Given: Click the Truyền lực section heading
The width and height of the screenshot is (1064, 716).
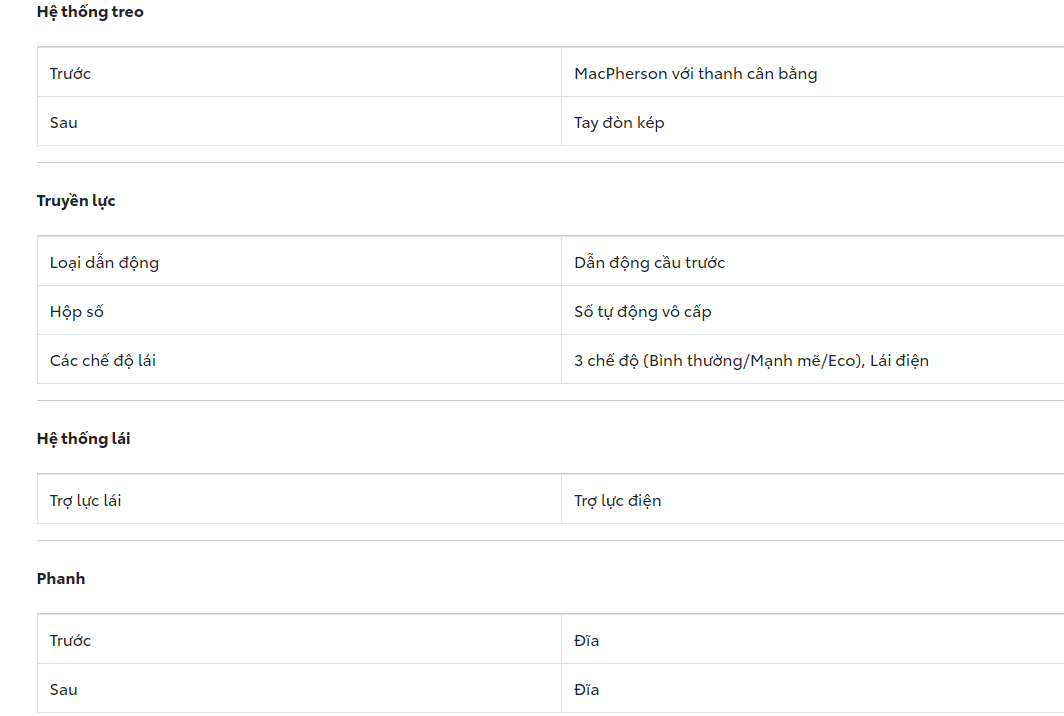Looking at the screenshot, I should [76, 200].
